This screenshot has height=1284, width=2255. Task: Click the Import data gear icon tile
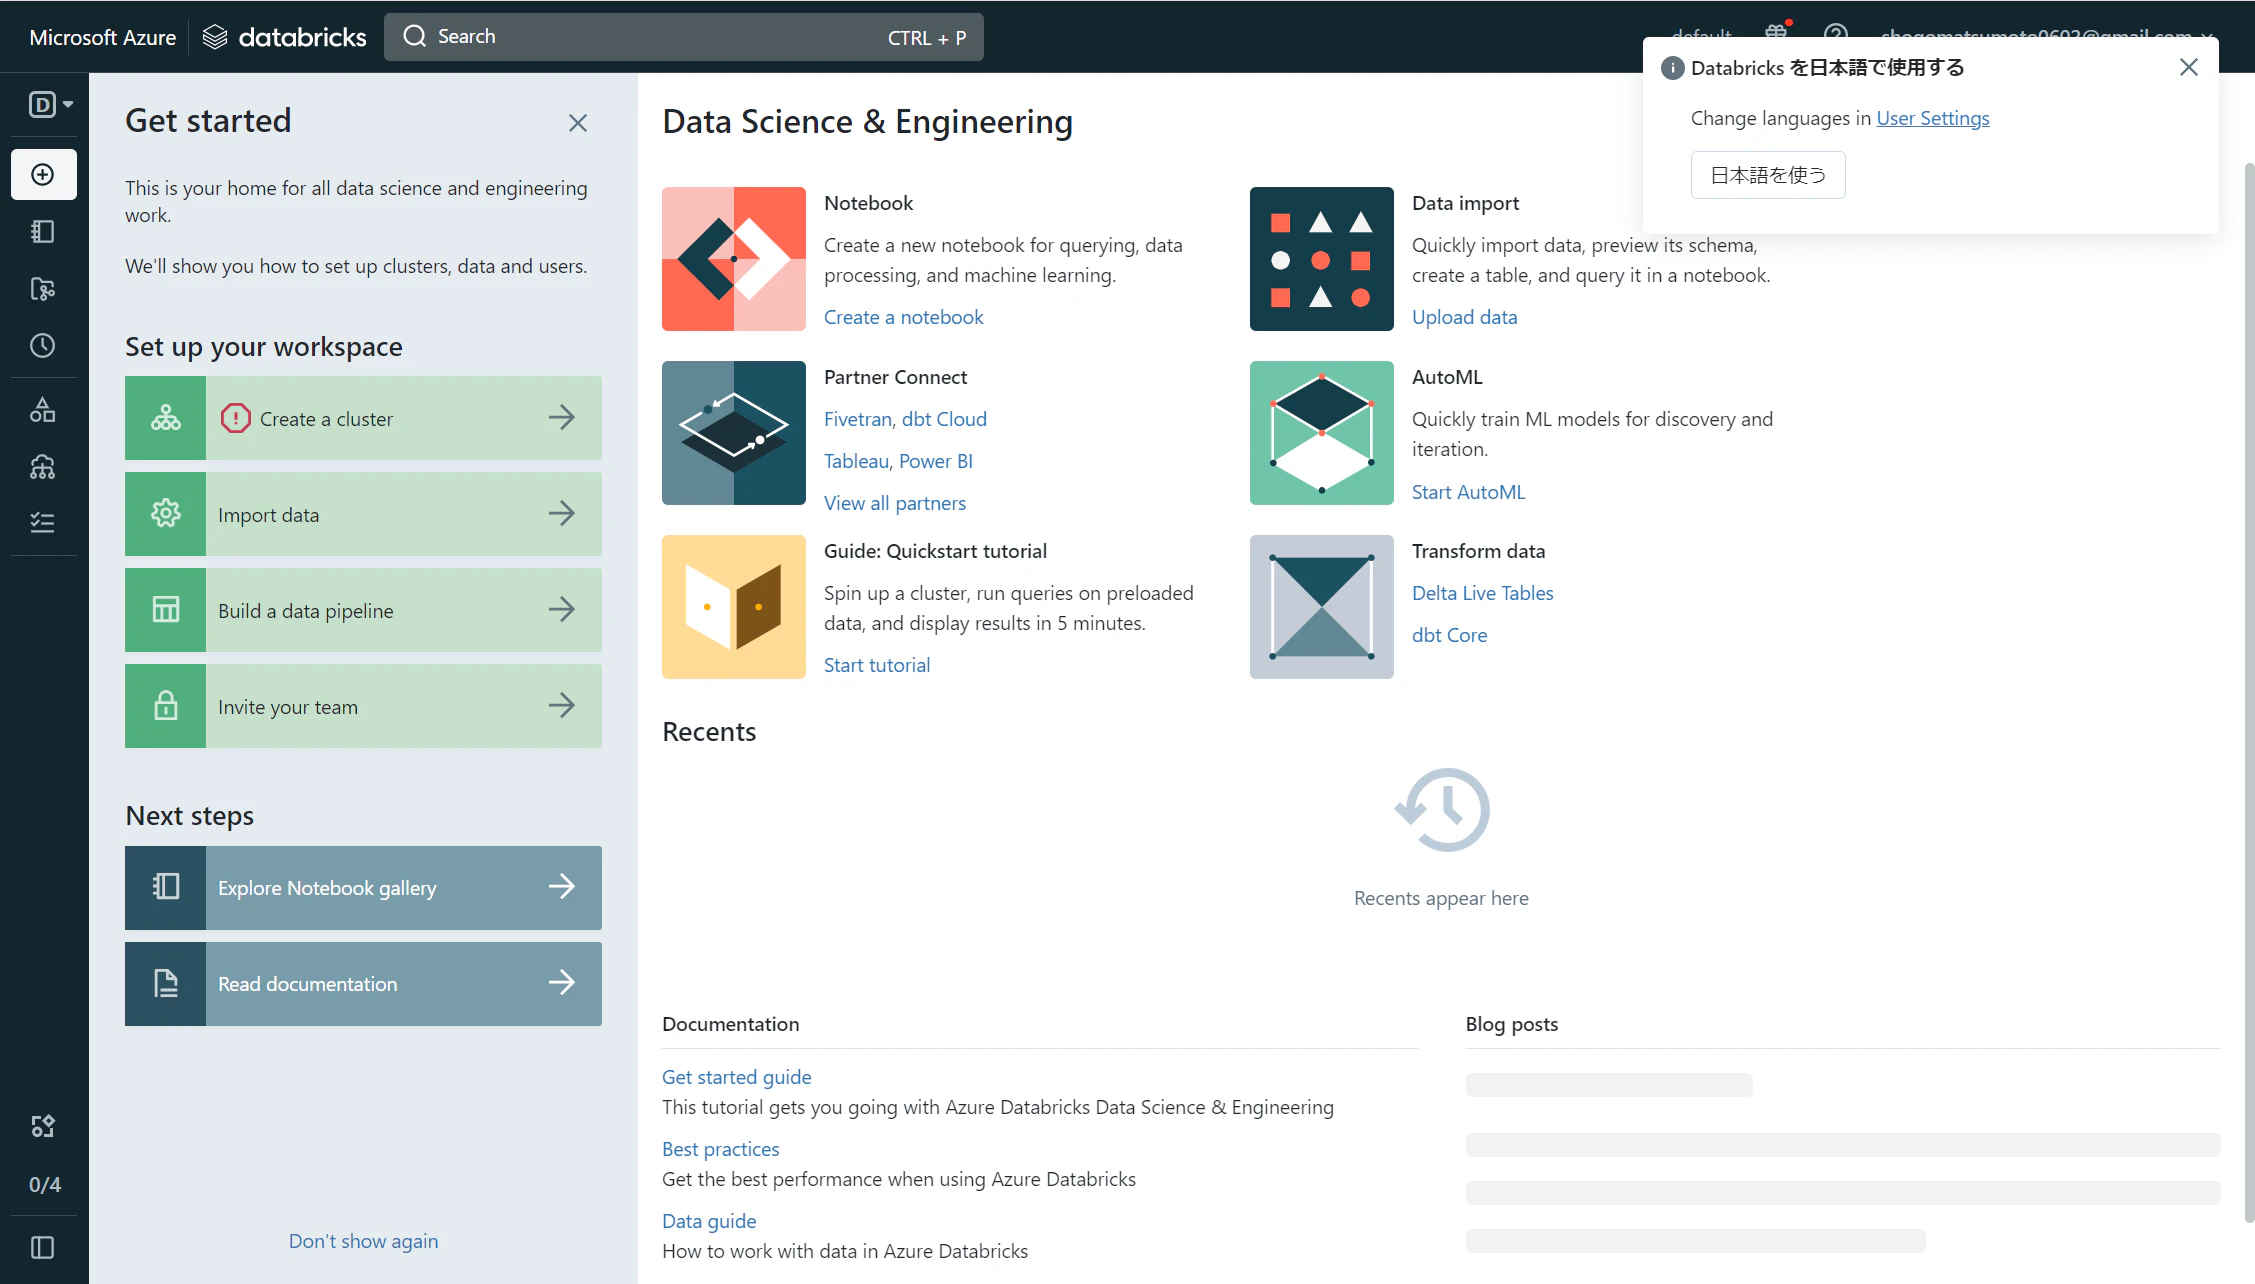pyautogui.click(x=166, y=514)
